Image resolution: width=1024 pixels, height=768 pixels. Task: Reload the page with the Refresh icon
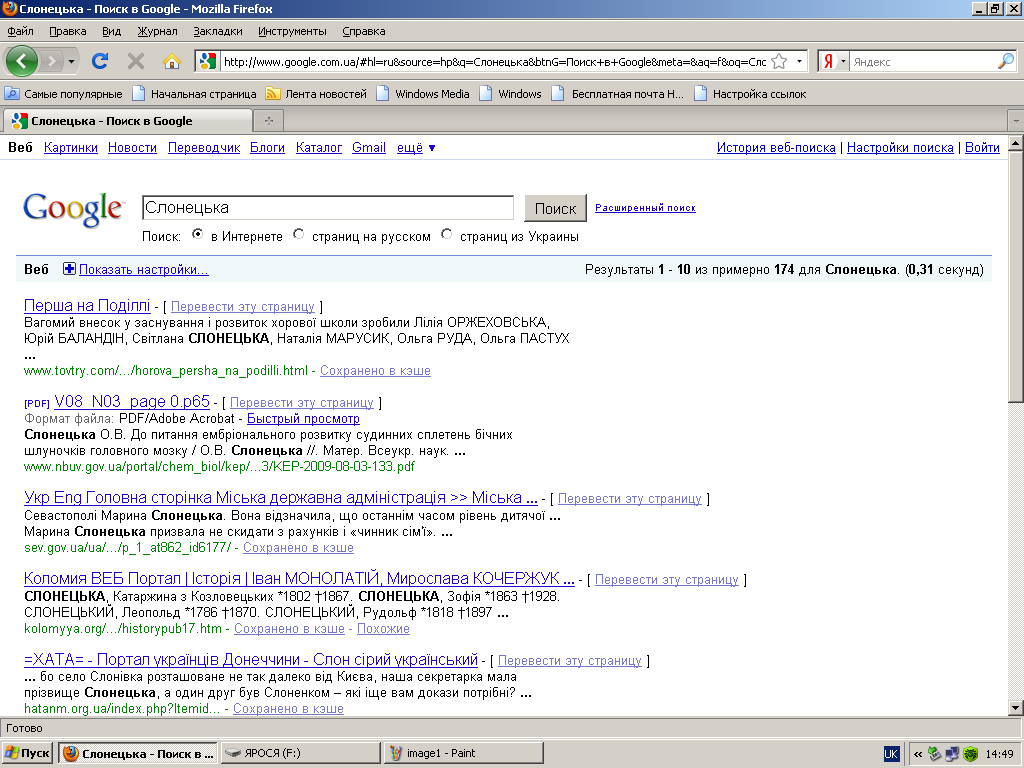tap(100, 61)
